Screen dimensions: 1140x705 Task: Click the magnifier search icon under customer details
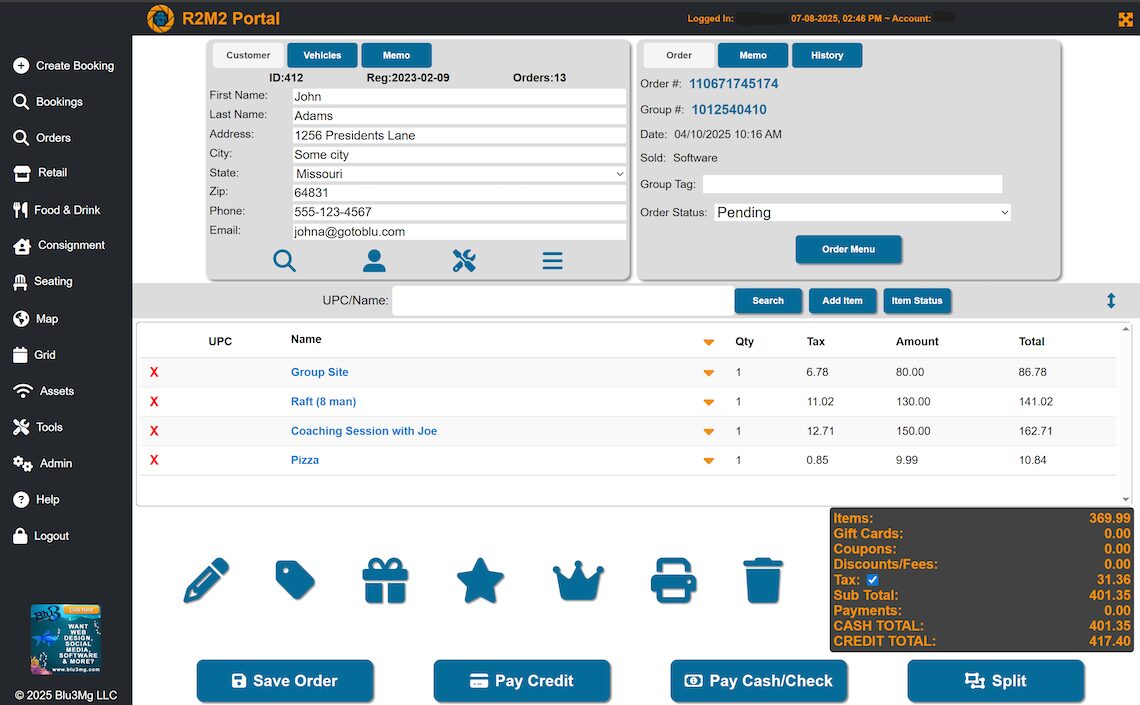284,261
